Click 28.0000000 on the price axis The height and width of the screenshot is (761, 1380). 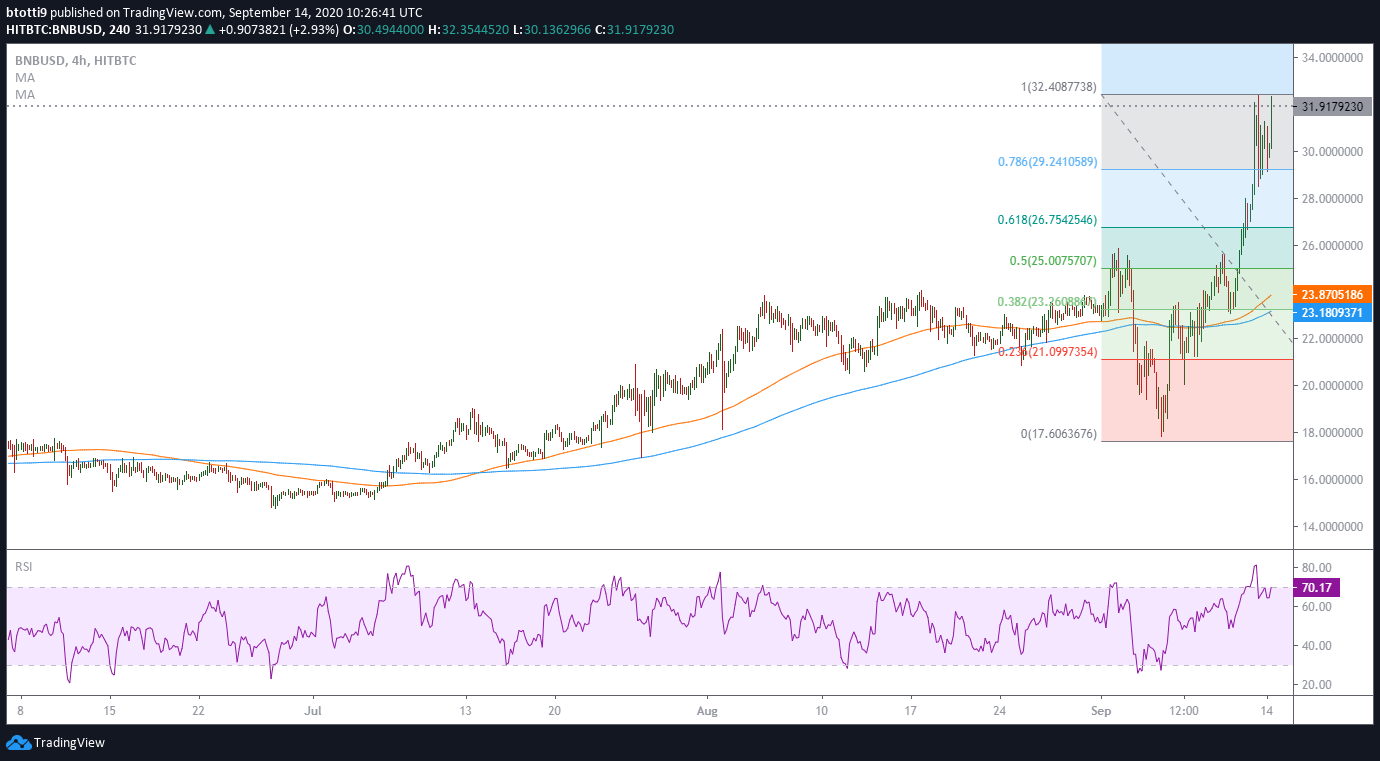click(x=1333, y=199)
